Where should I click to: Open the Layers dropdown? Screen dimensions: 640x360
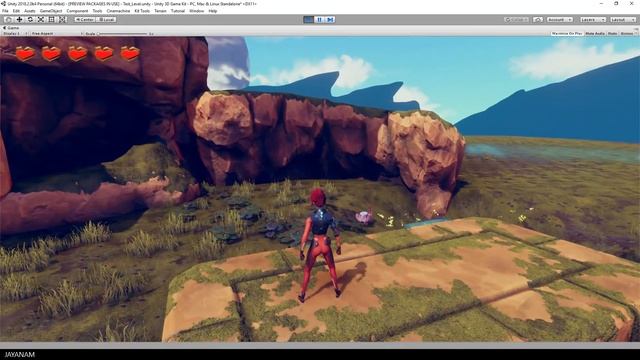tap(593, 20)
